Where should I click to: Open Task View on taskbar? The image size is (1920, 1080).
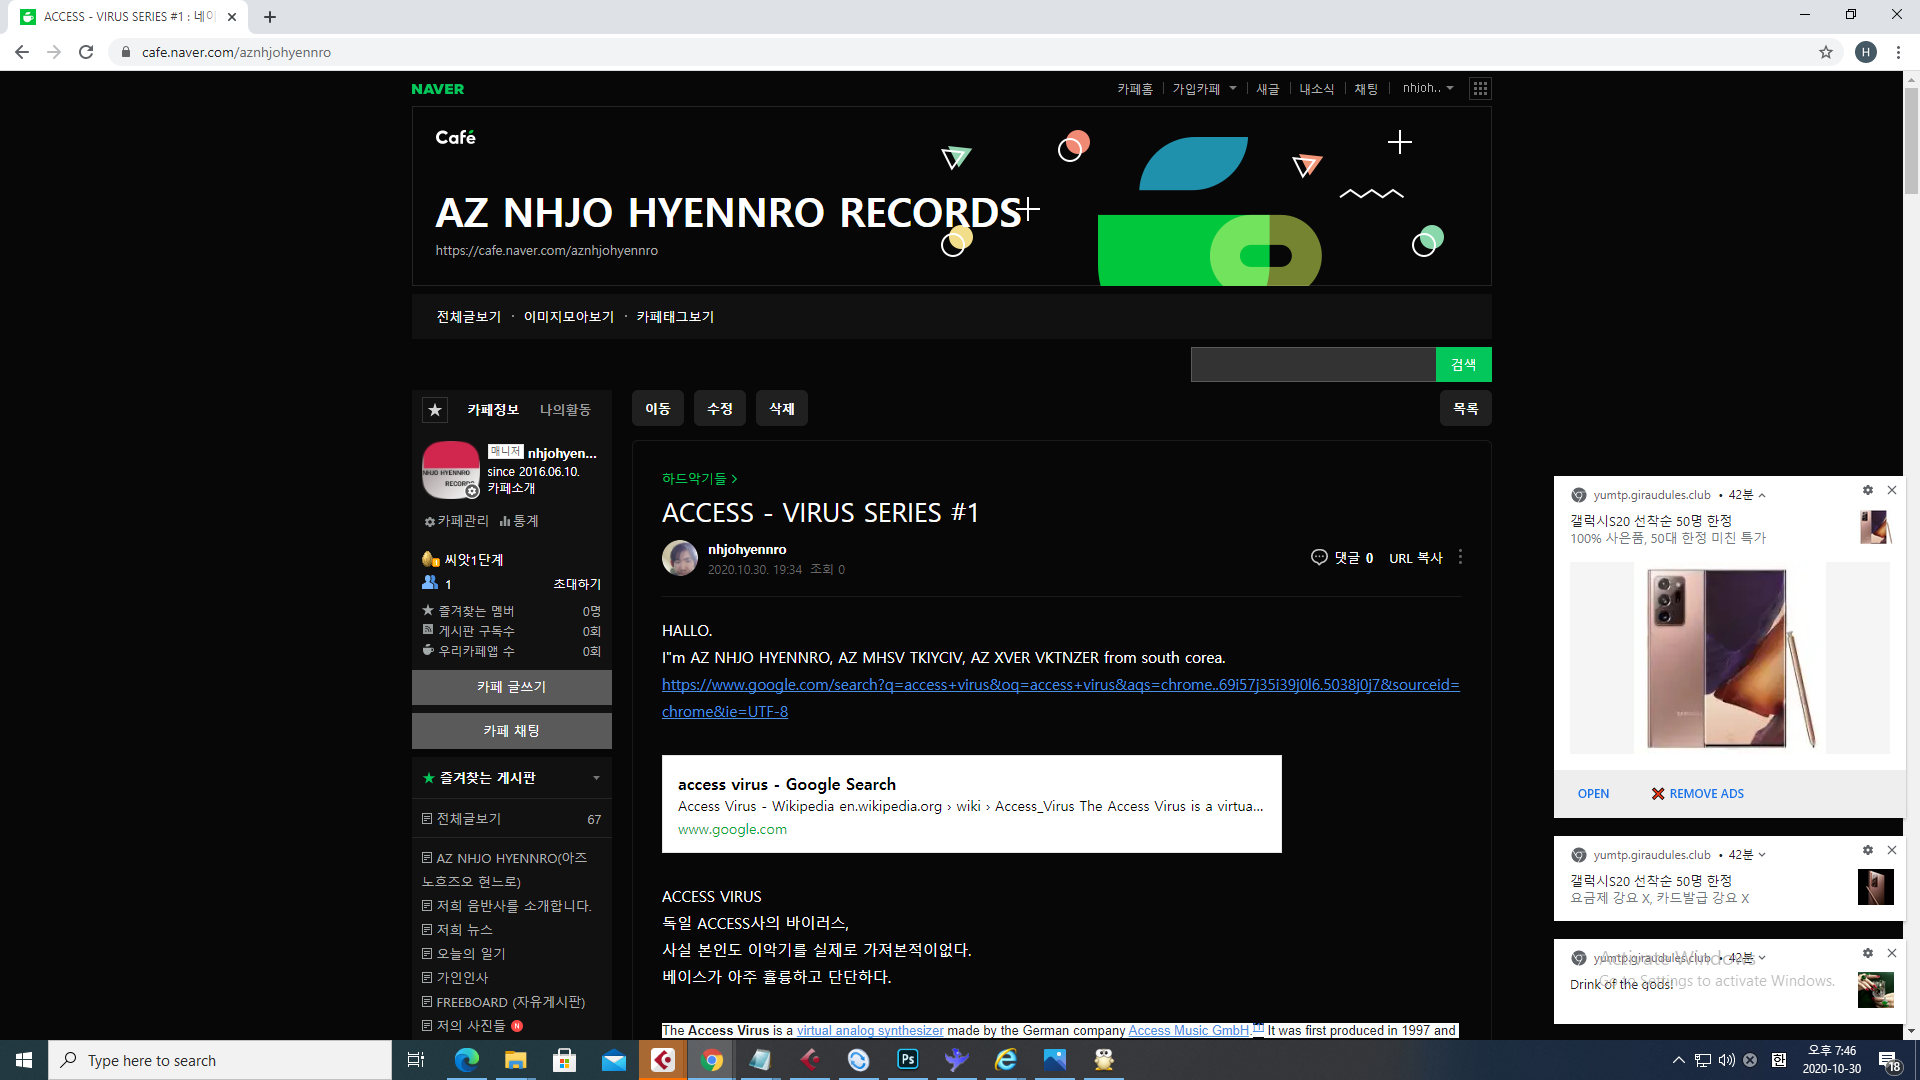tap(416, 1060)
